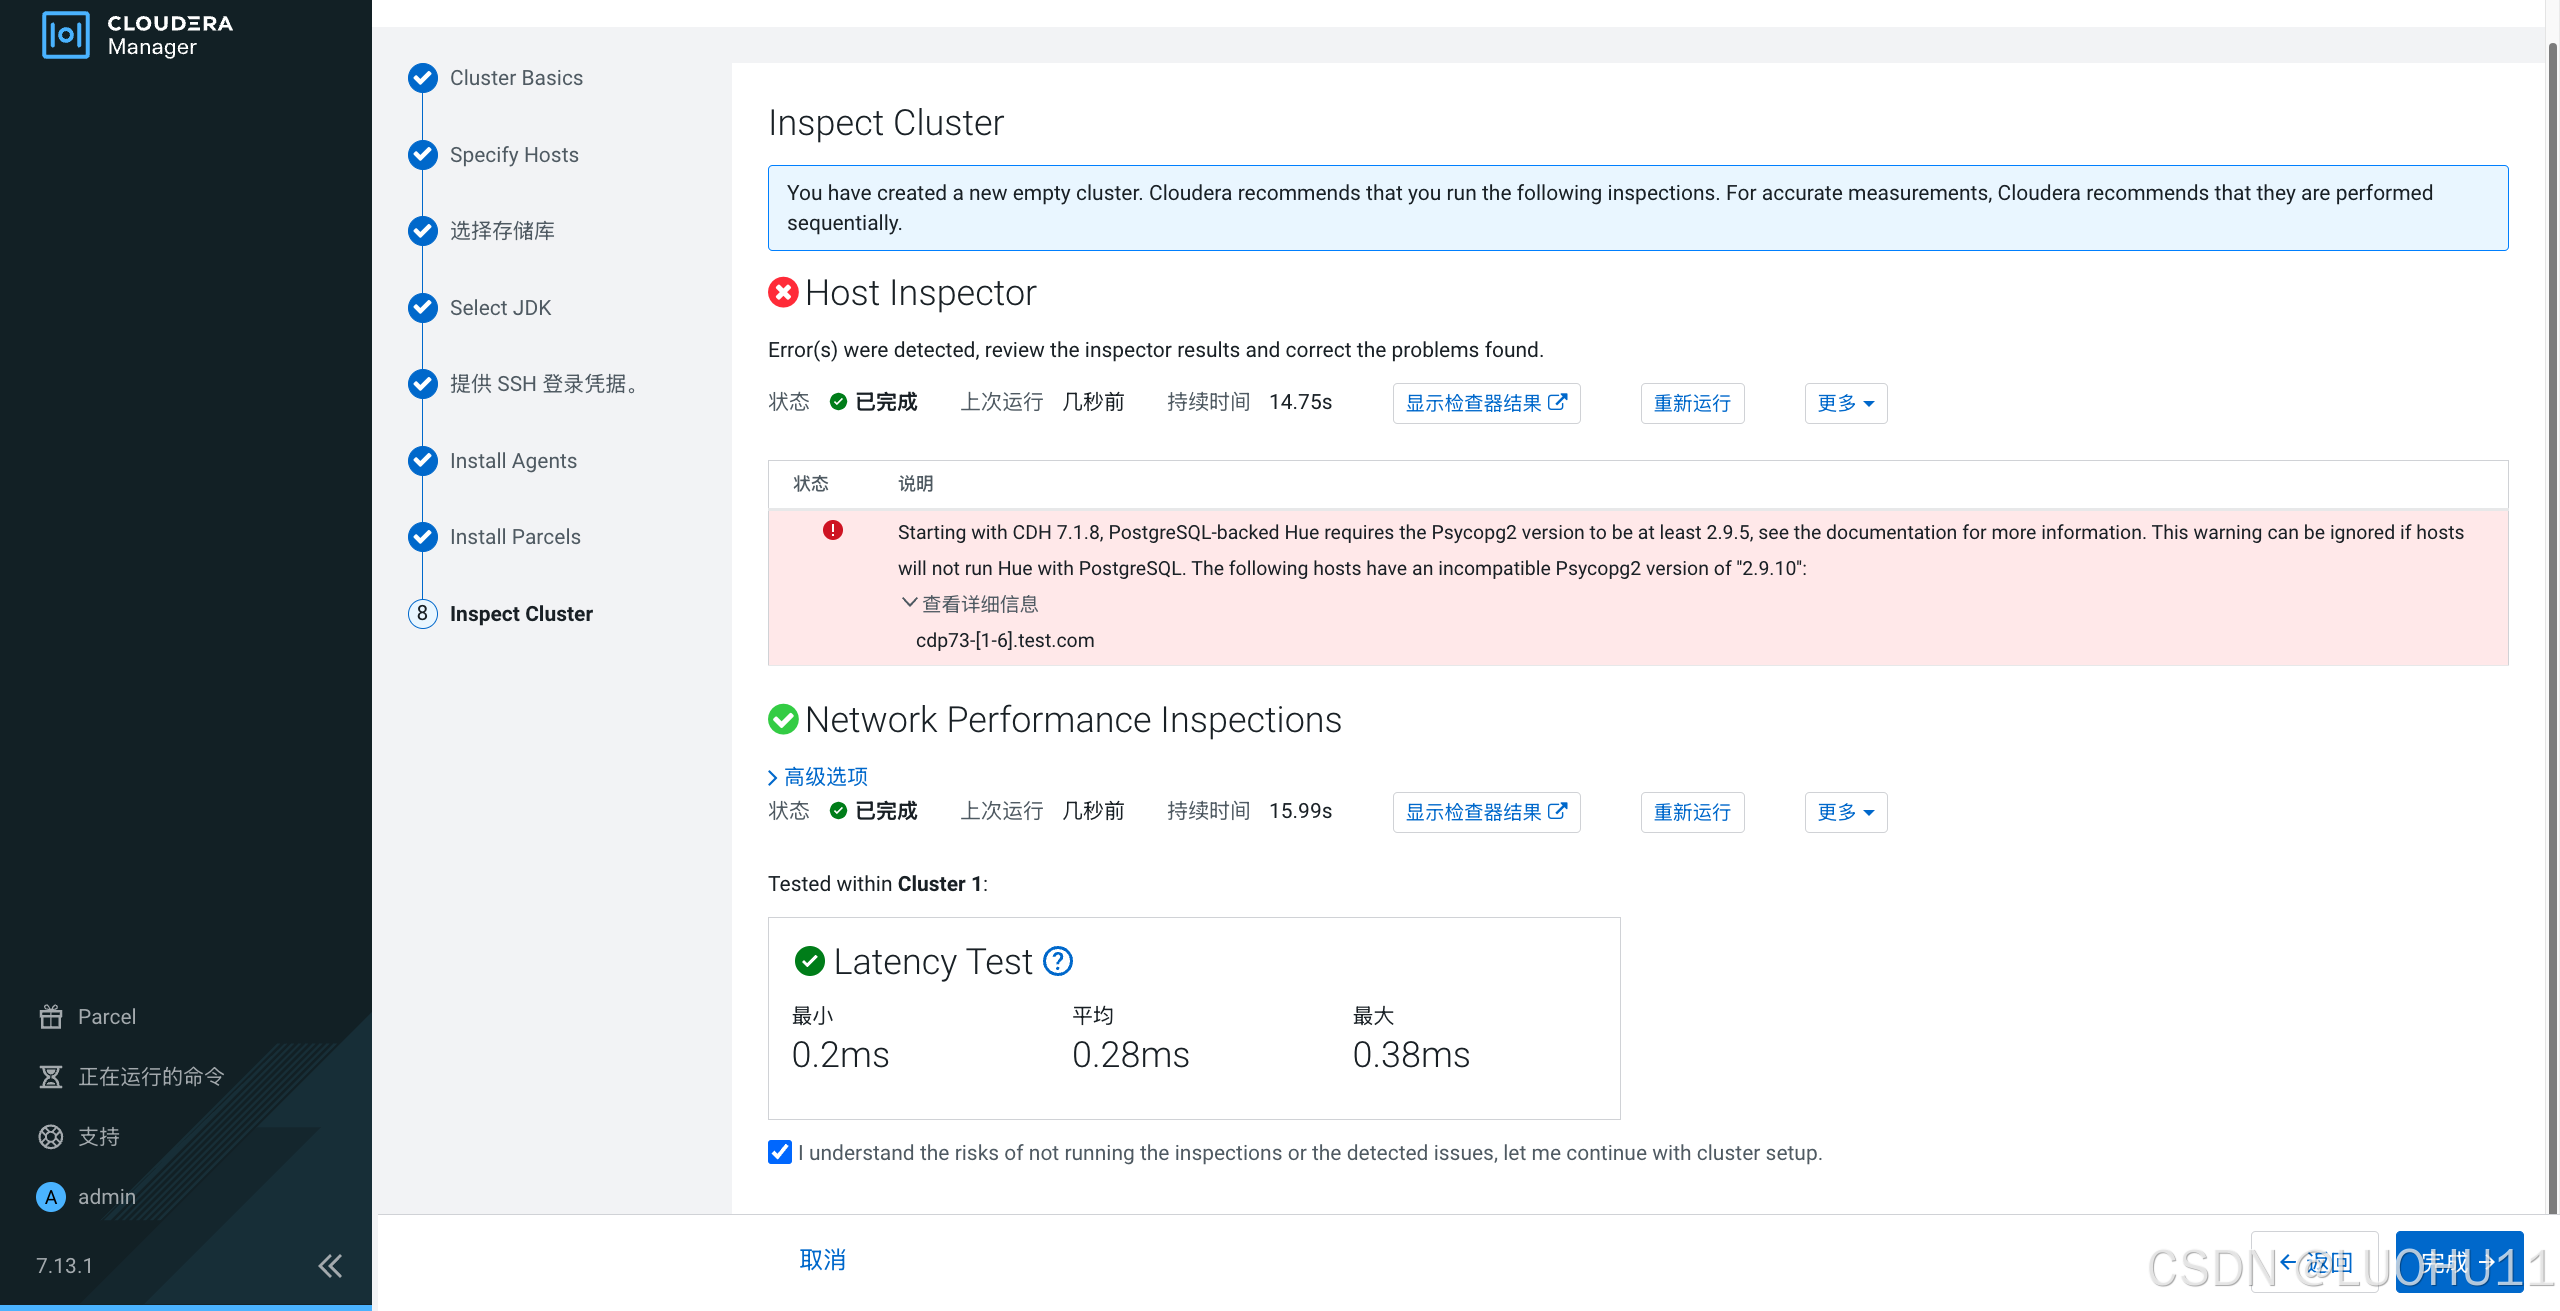Click the running commands hourglass icon
This screenshot has height=1311, width=2560.
51,1077
